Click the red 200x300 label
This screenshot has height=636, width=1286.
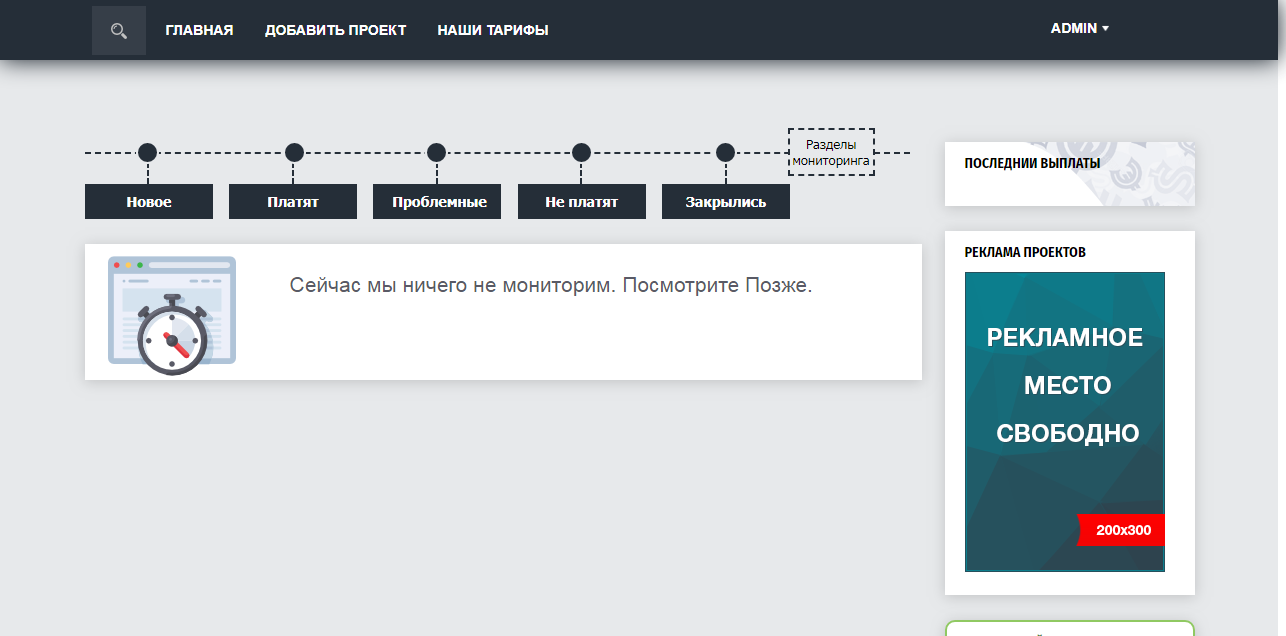1122,530
